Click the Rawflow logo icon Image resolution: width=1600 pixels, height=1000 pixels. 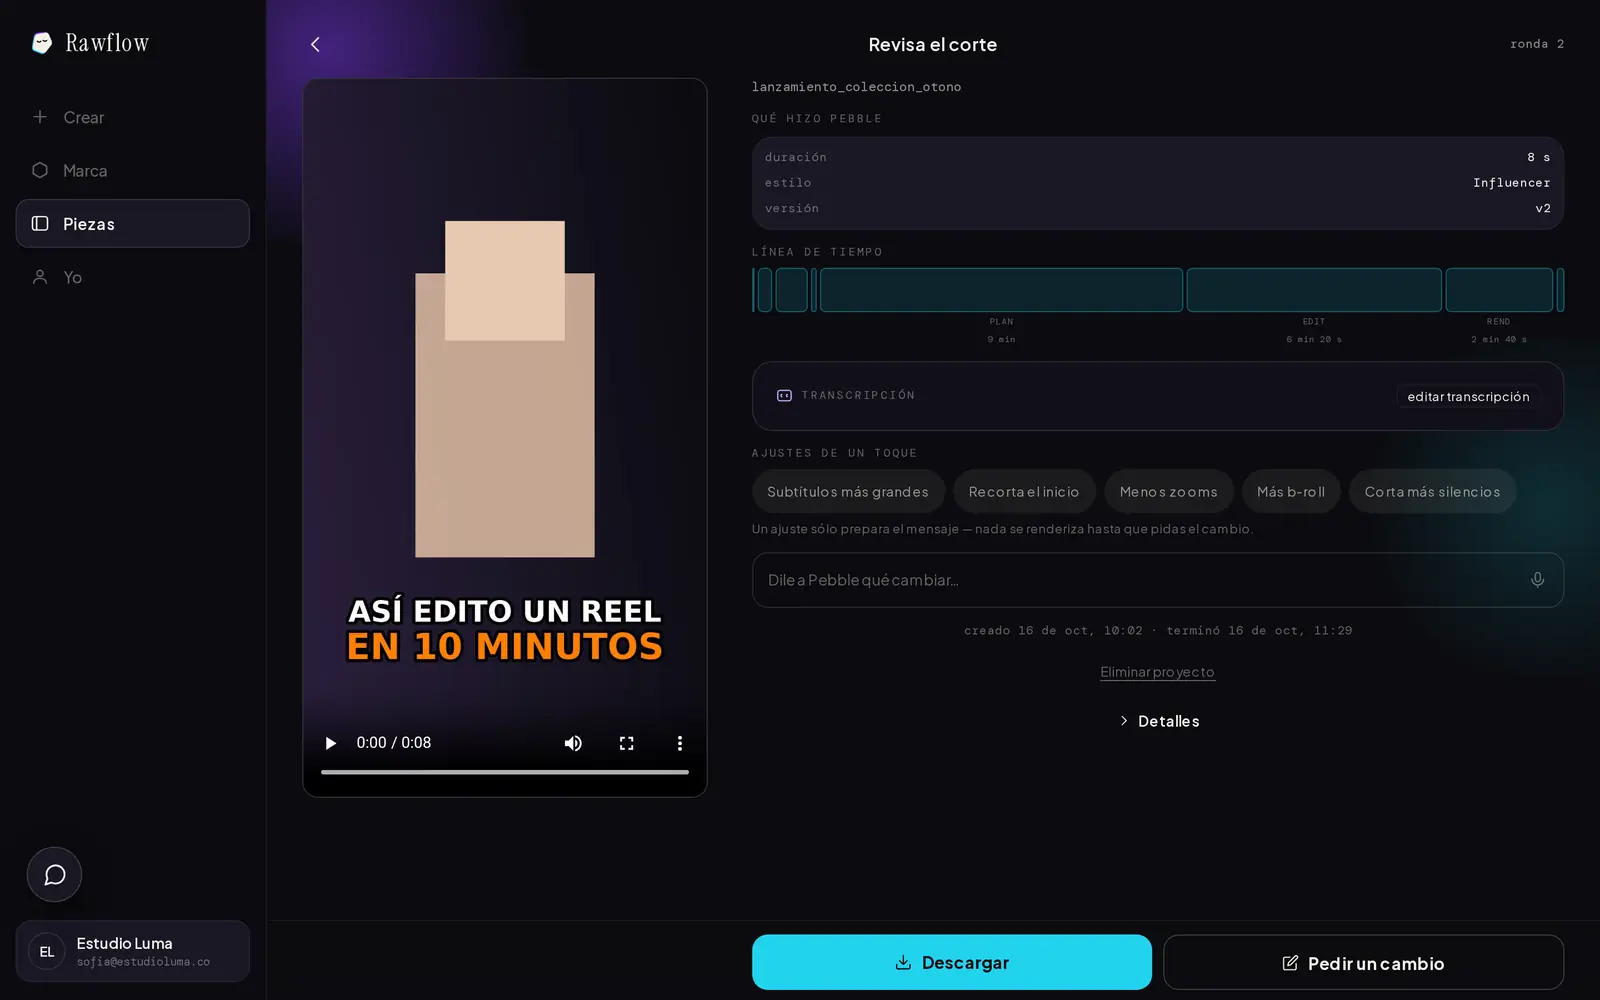[x=42, y=43]
